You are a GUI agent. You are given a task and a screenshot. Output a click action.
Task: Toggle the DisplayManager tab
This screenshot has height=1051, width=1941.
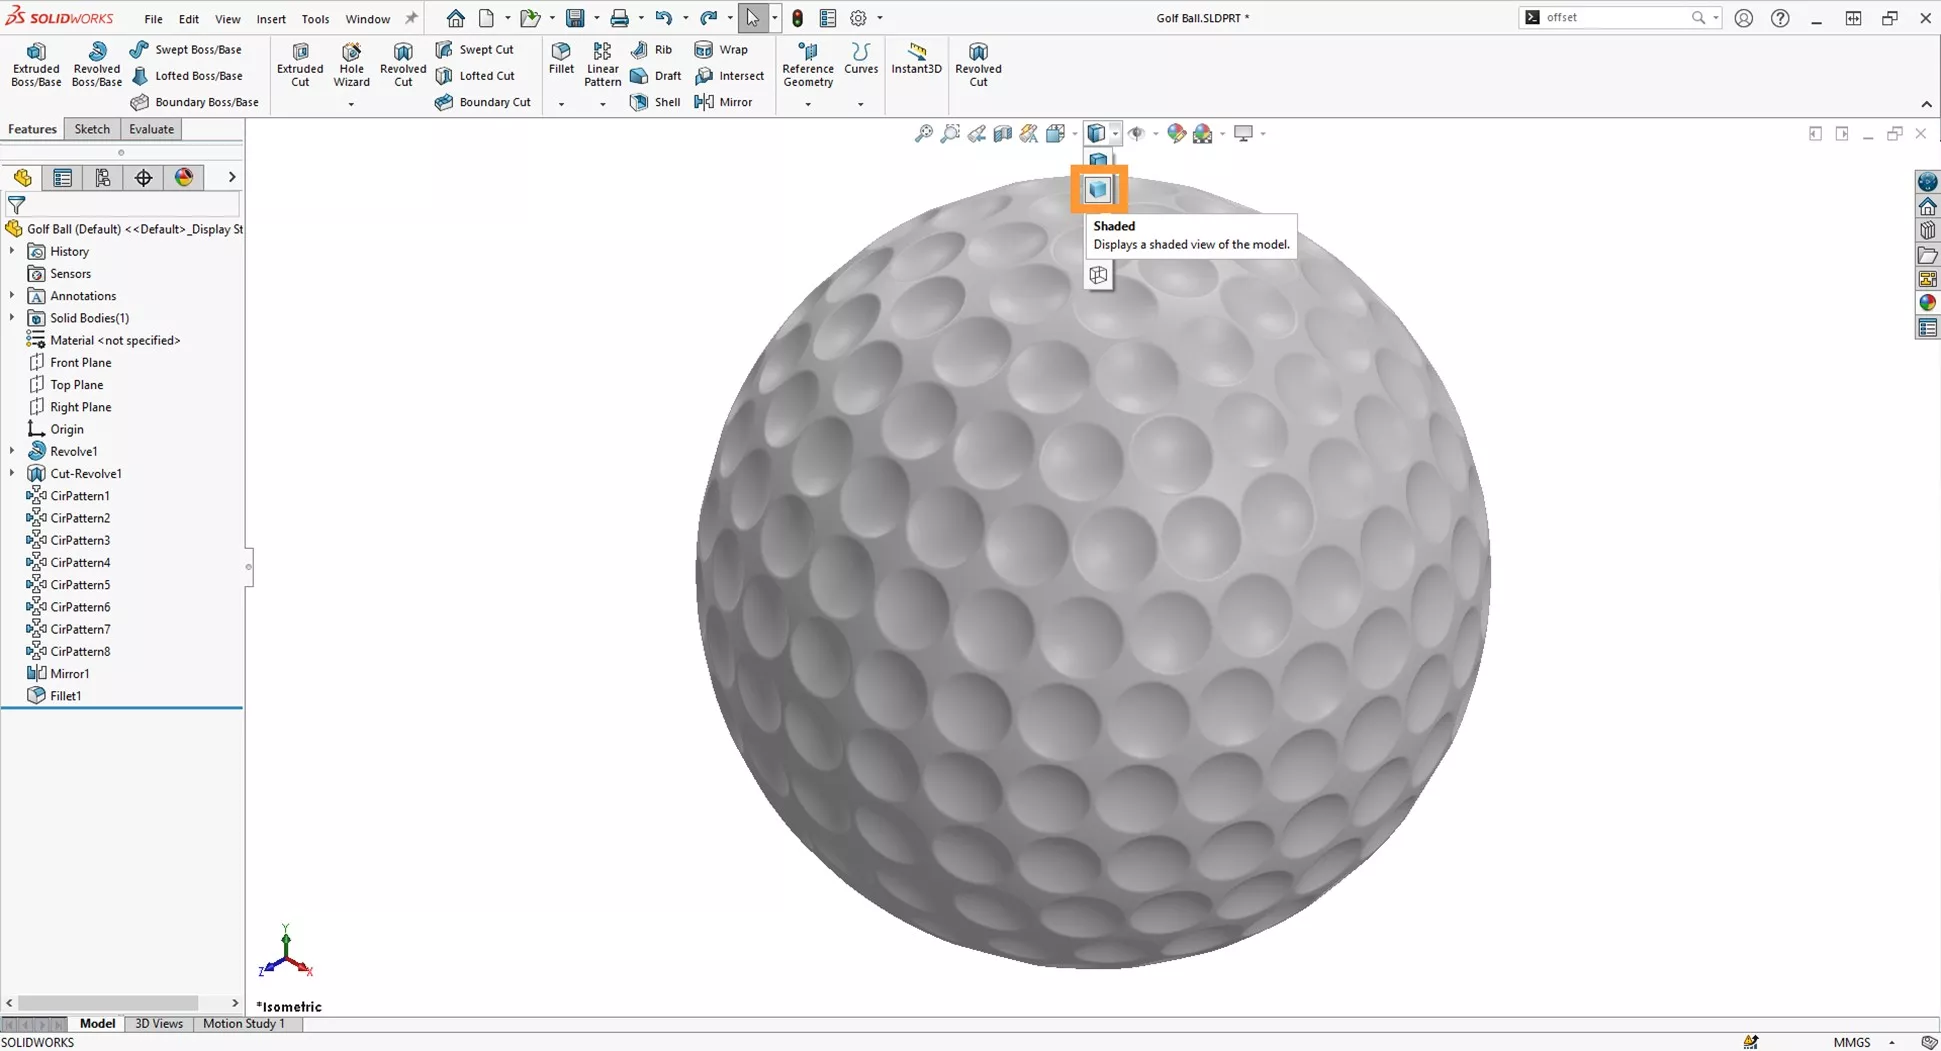tap(184, 177)
